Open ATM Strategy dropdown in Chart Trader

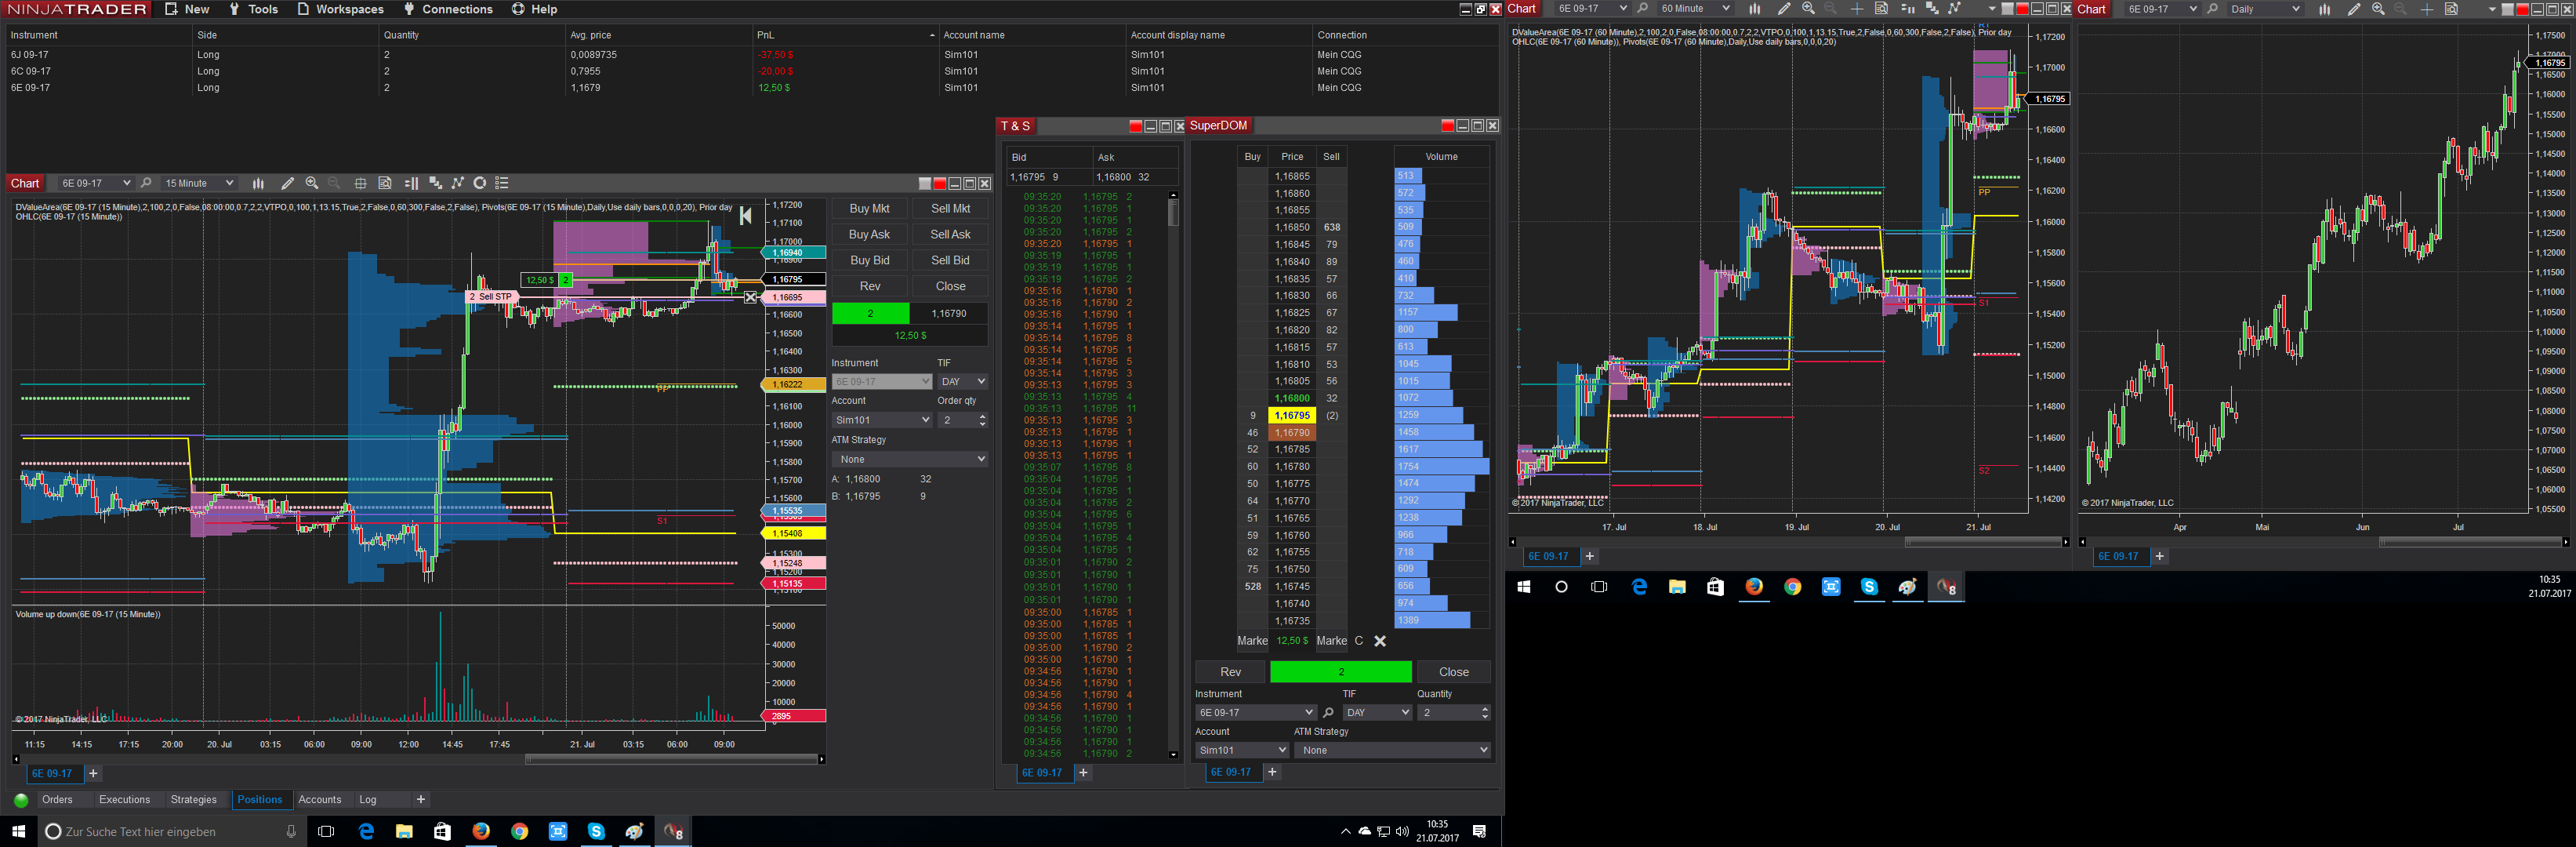pos(910,459)
